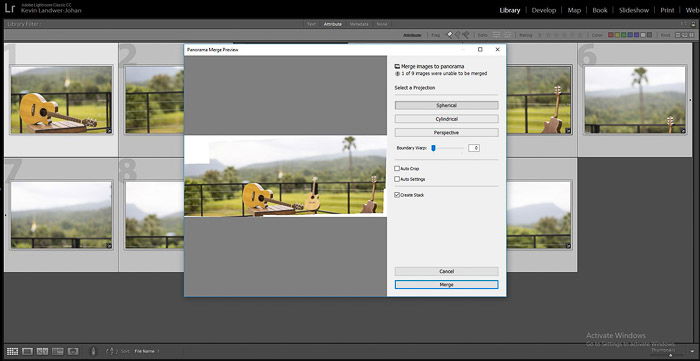Open Compare view (XY) in the toolbar
Screen dimensions: 700x361
[42, 351]
